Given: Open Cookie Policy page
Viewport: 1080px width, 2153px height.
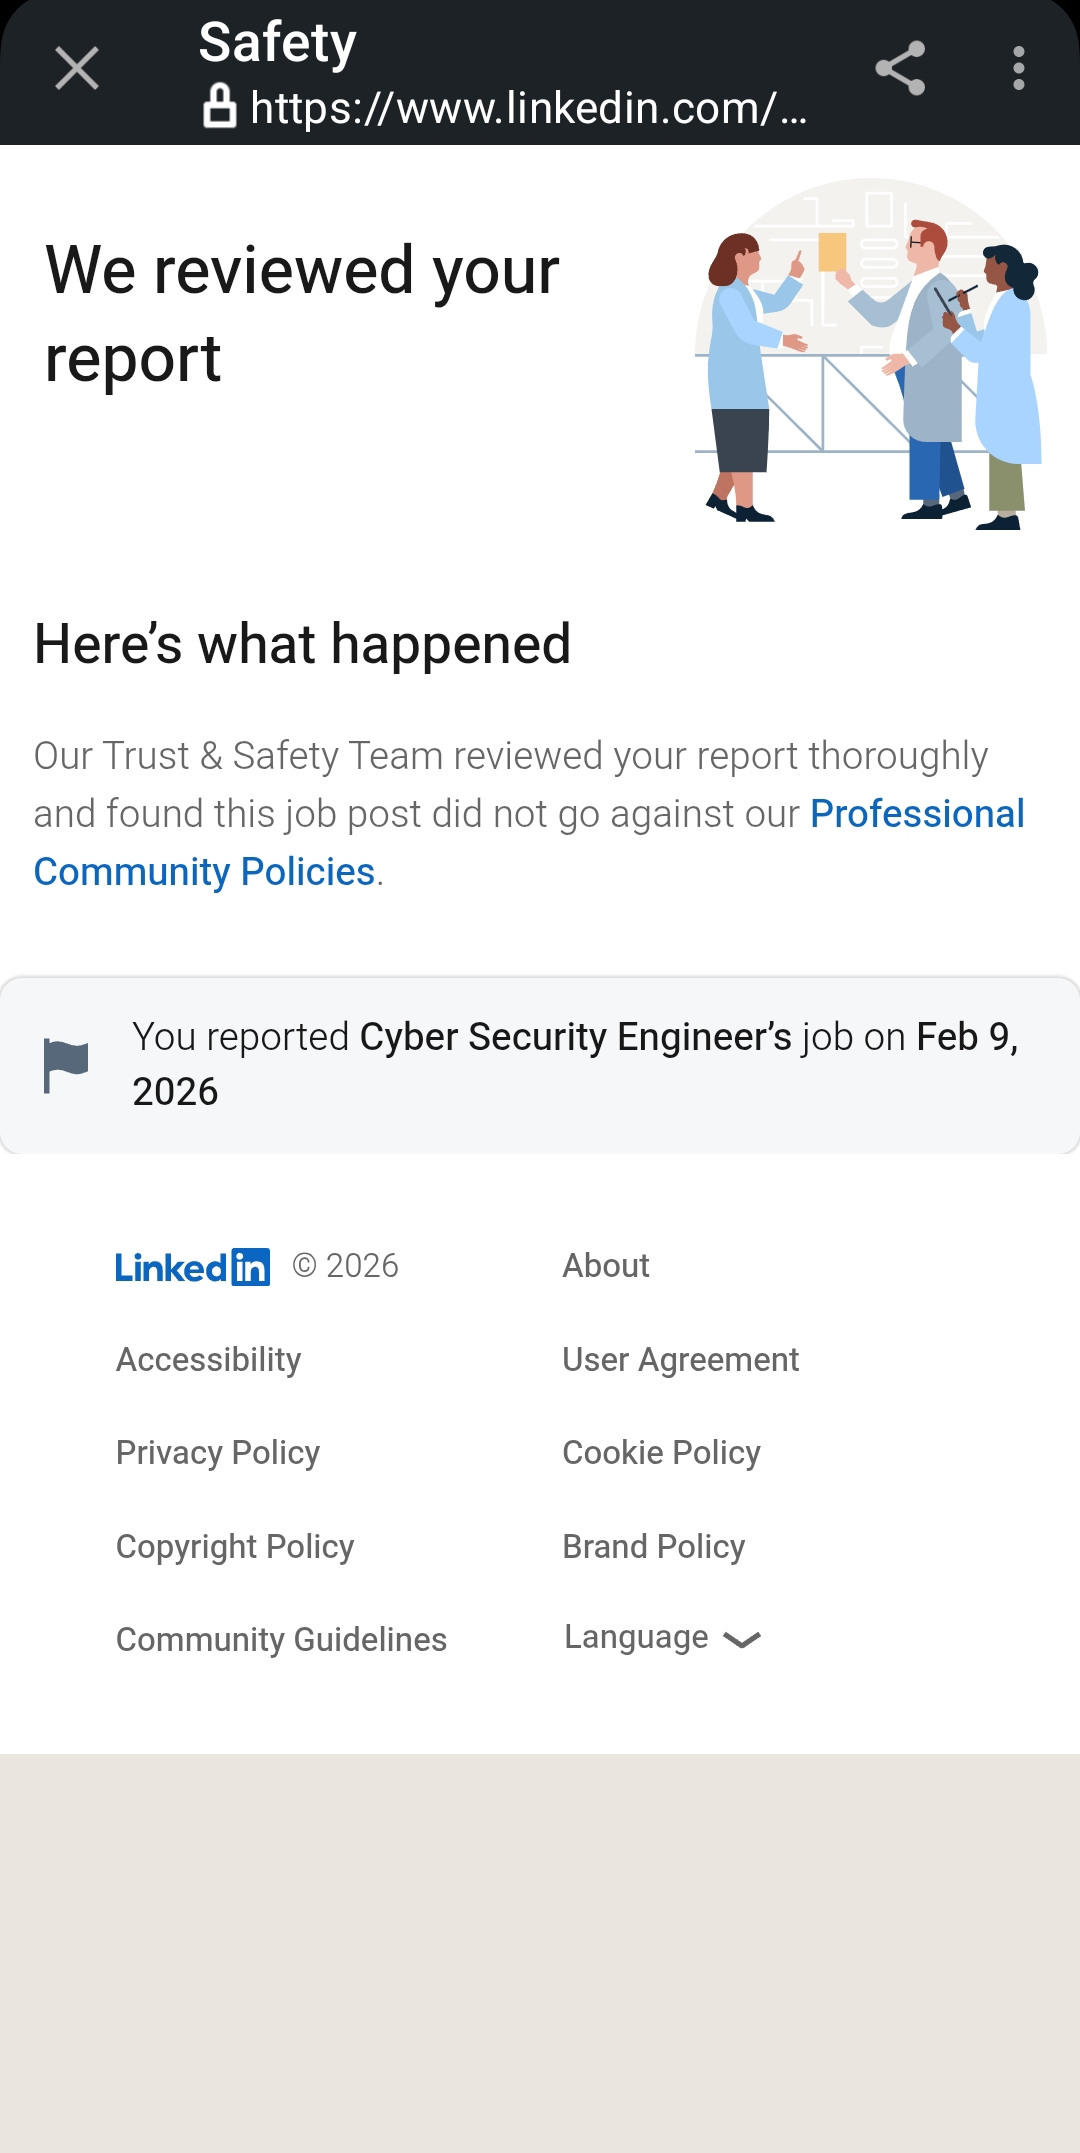Looking at the screenshot, I should 661,1453.
